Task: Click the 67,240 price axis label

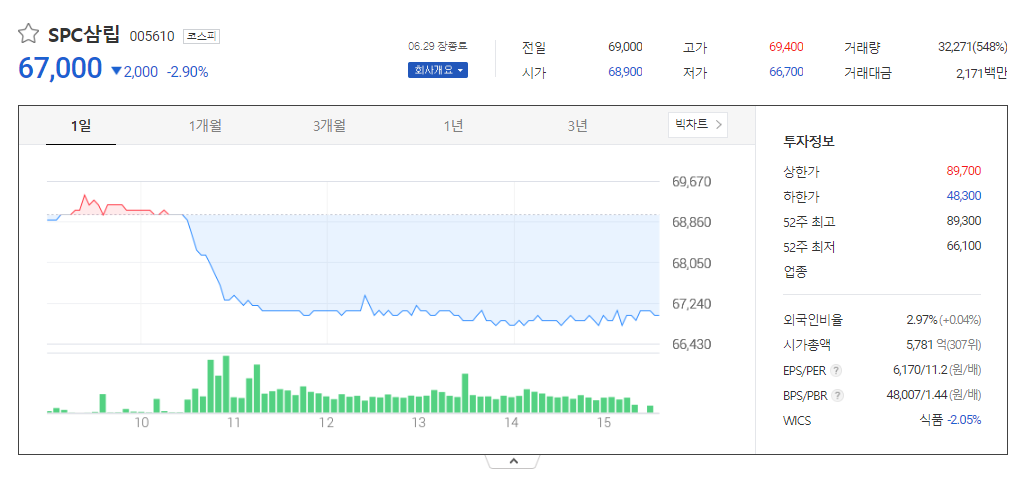Action: (692, 304)
